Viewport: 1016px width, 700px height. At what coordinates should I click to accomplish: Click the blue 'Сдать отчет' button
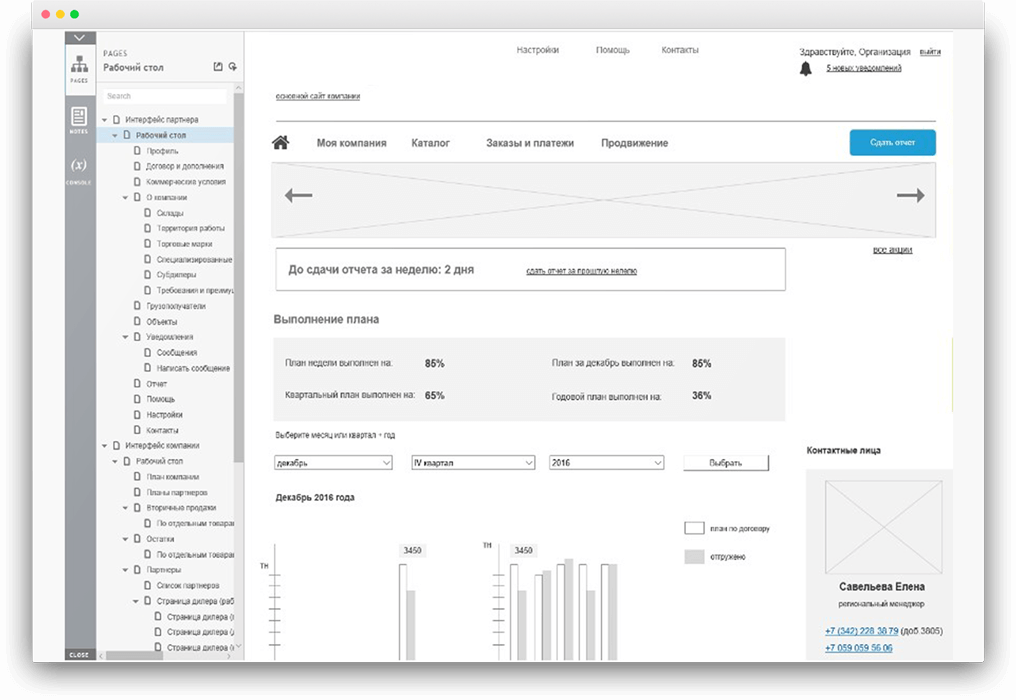click(892, 143)
